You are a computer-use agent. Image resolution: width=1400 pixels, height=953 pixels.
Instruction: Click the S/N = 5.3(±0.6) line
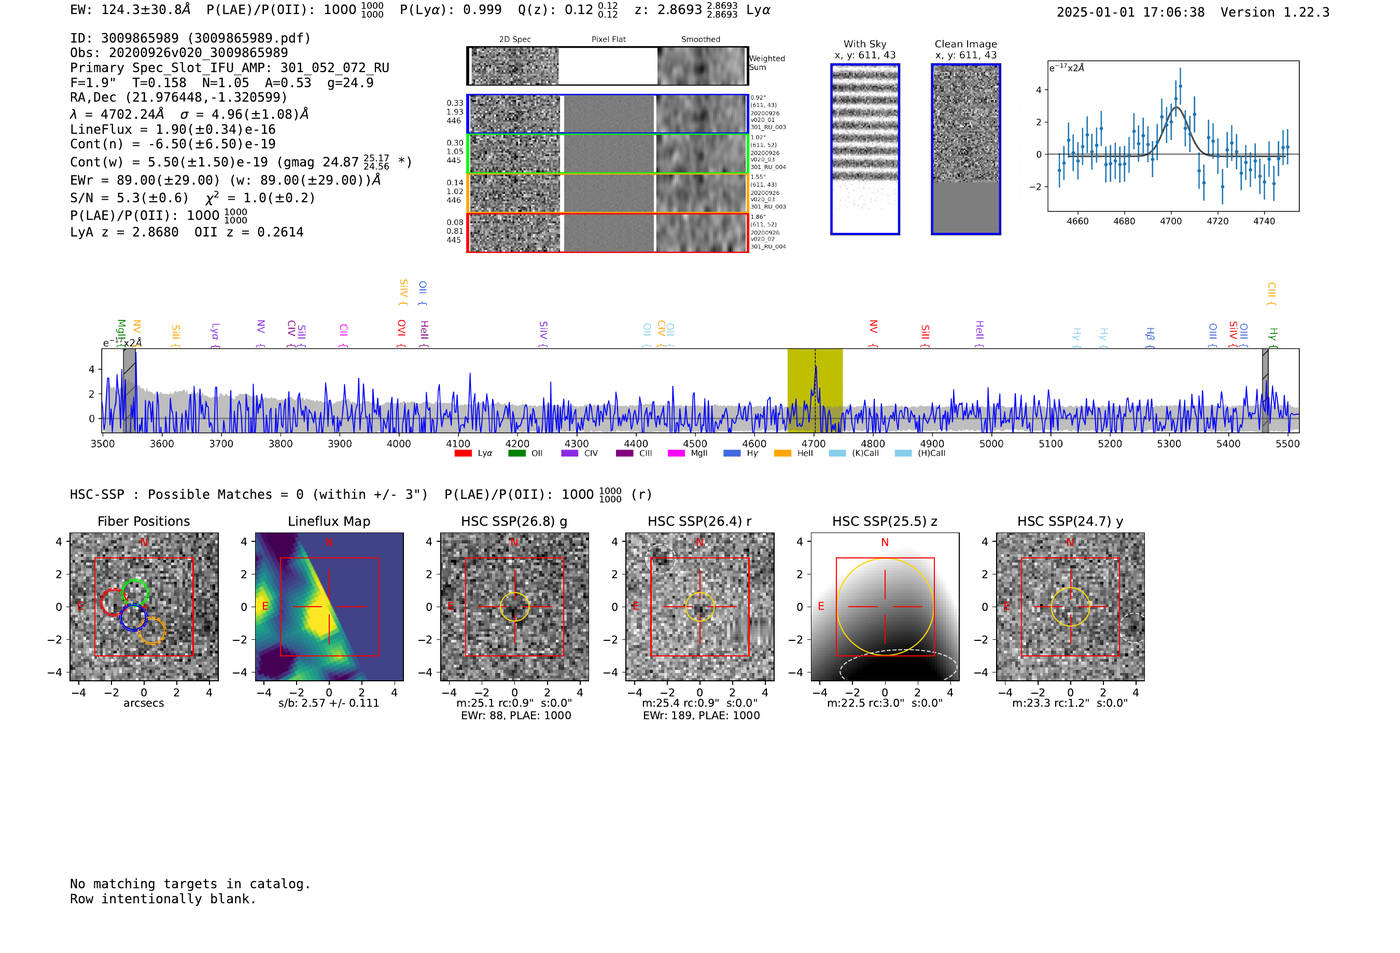[x=193, y=197]
